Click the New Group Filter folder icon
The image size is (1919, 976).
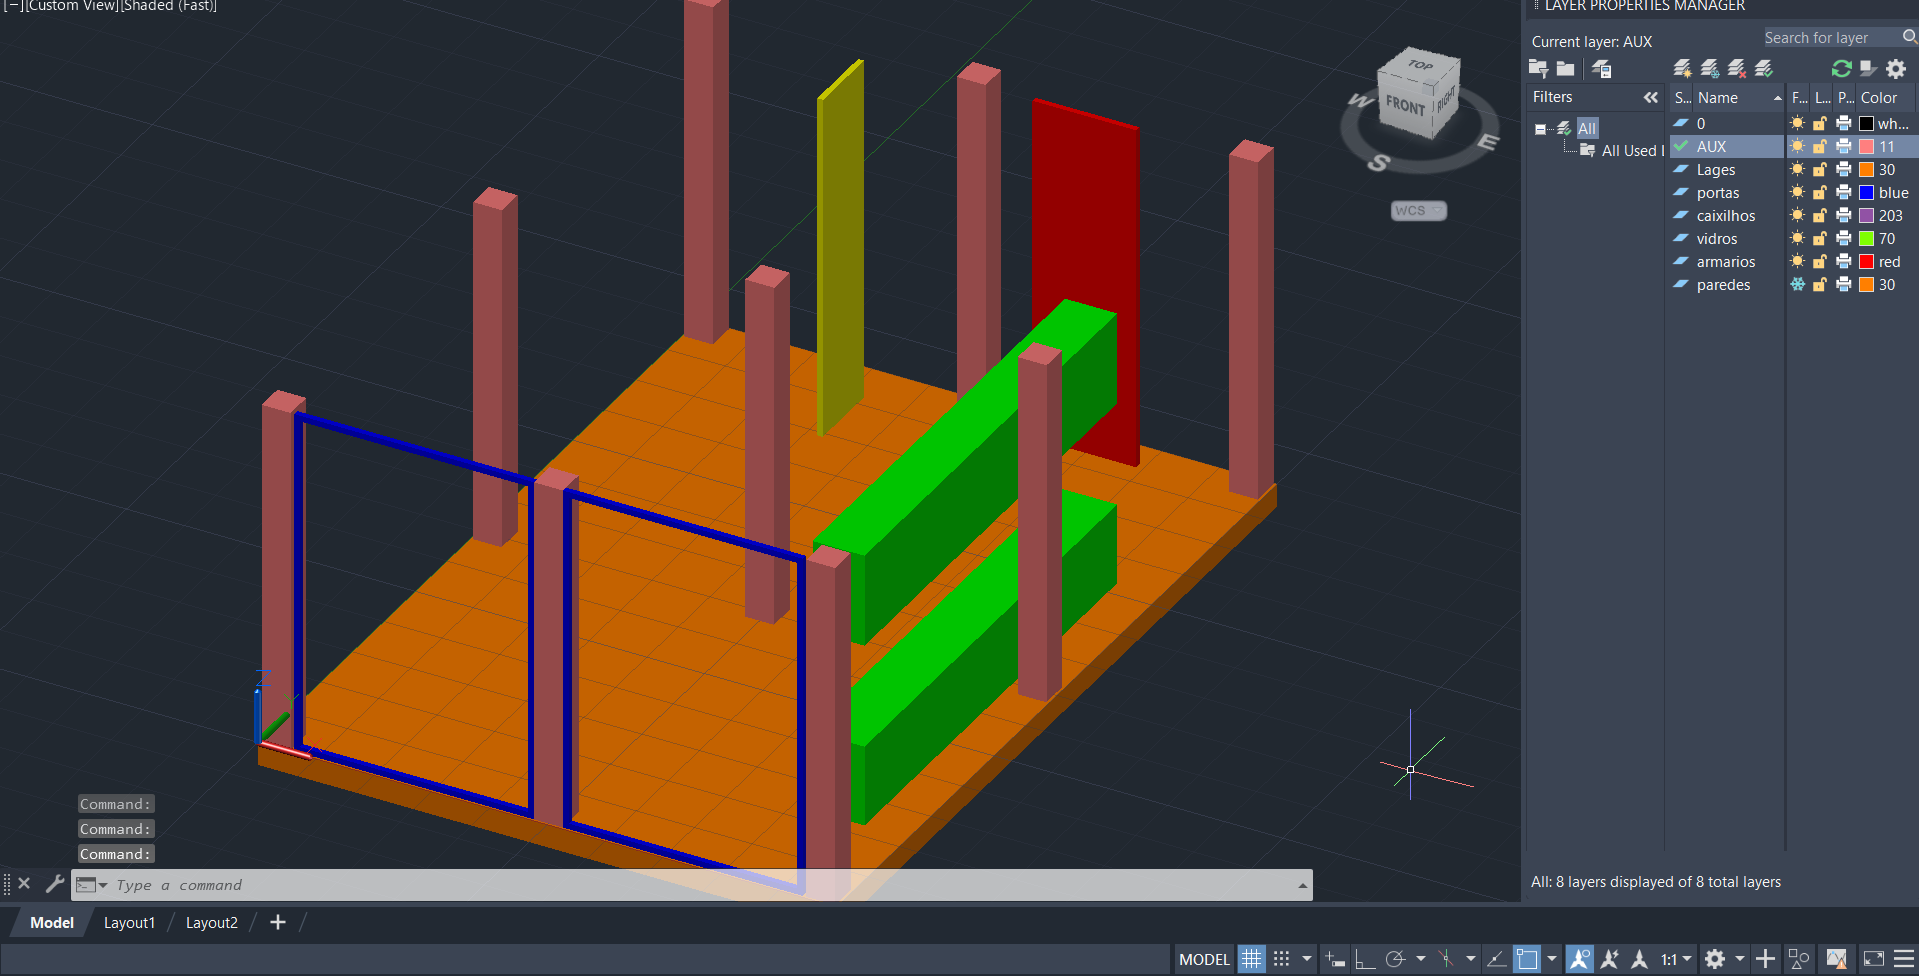[x=1566, y=69]
